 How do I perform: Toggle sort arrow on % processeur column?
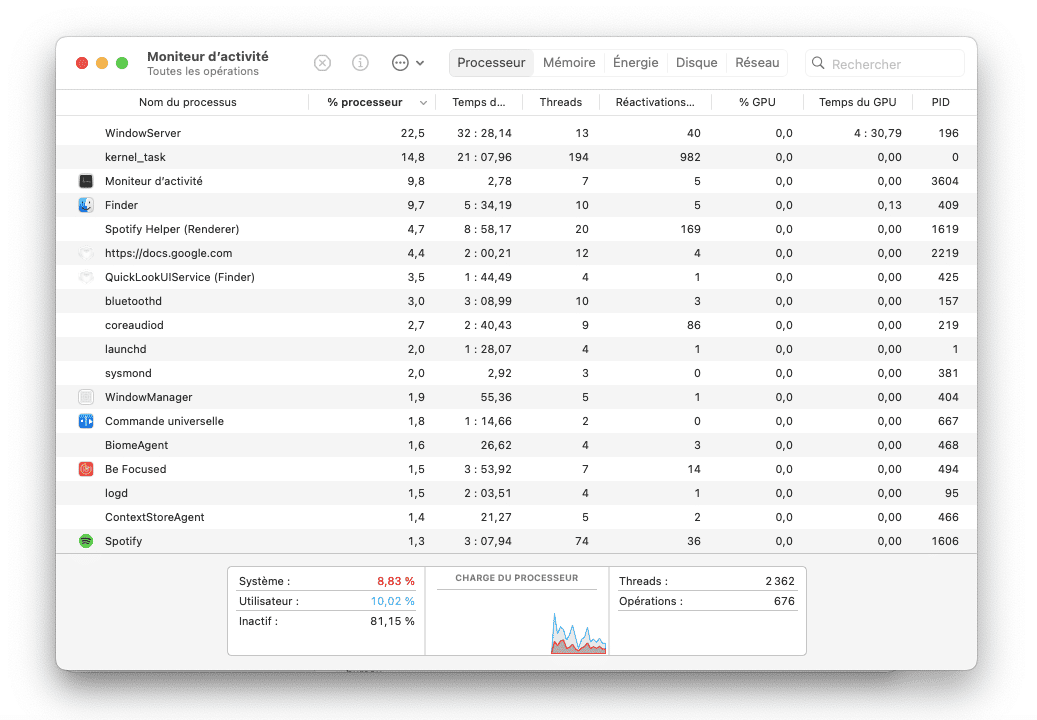[x=423, y=103]
